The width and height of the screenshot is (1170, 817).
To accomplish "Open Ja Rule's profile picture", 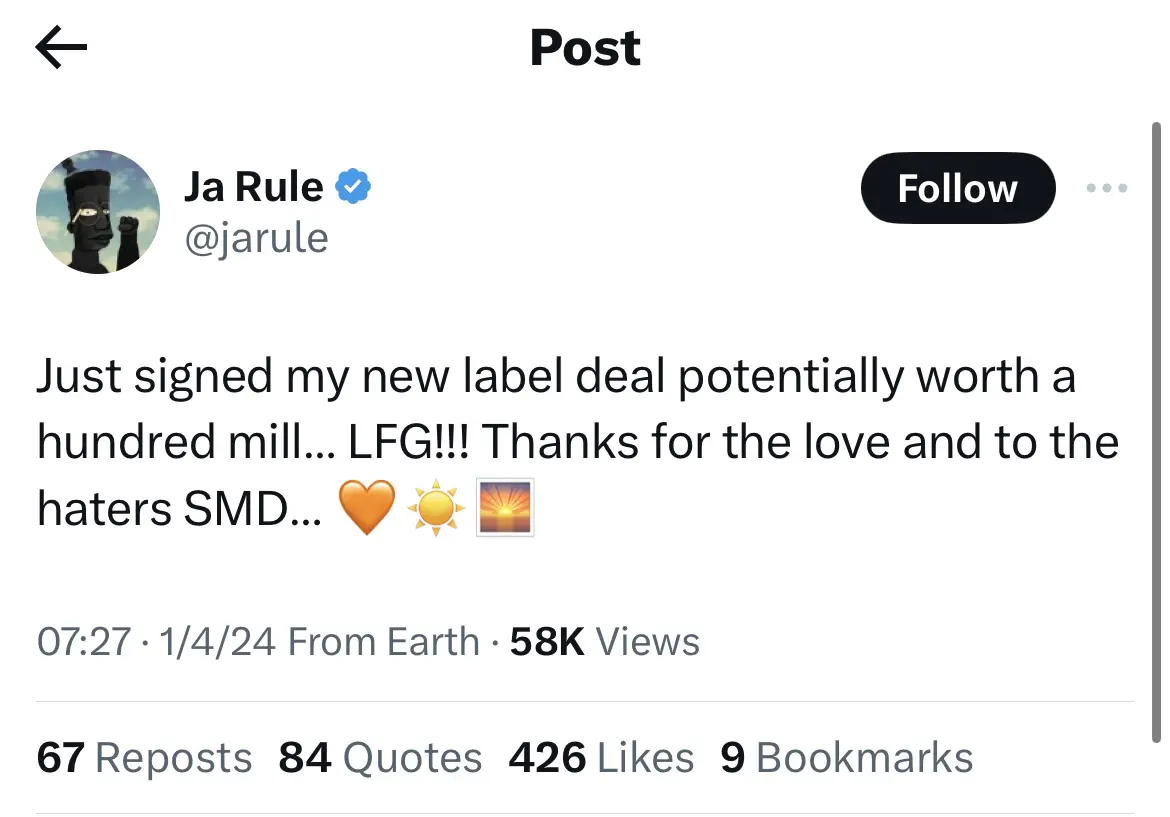I will tap(98, 212).
